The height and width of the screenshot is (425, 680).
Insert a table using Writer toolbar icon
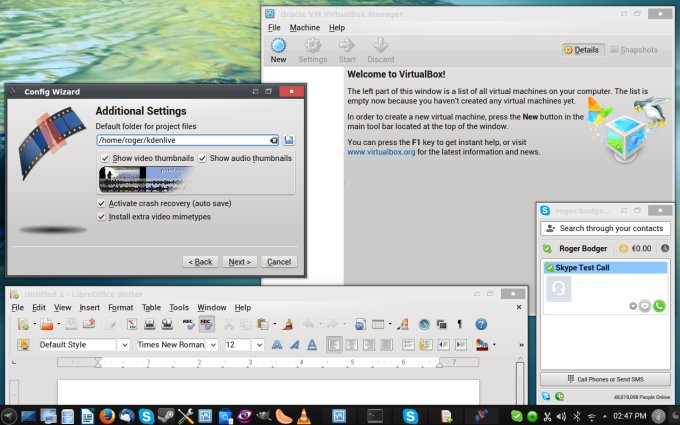click(x=378, y=324)
